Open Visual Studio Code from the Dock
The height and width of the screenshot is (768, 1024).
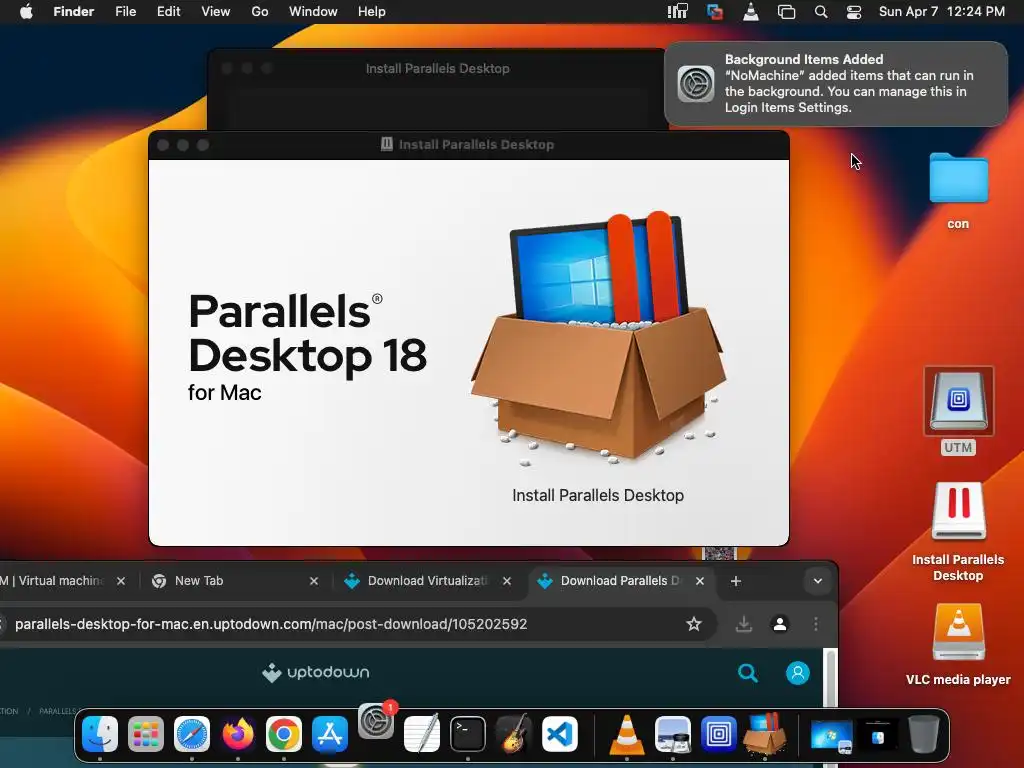(560, 734)
